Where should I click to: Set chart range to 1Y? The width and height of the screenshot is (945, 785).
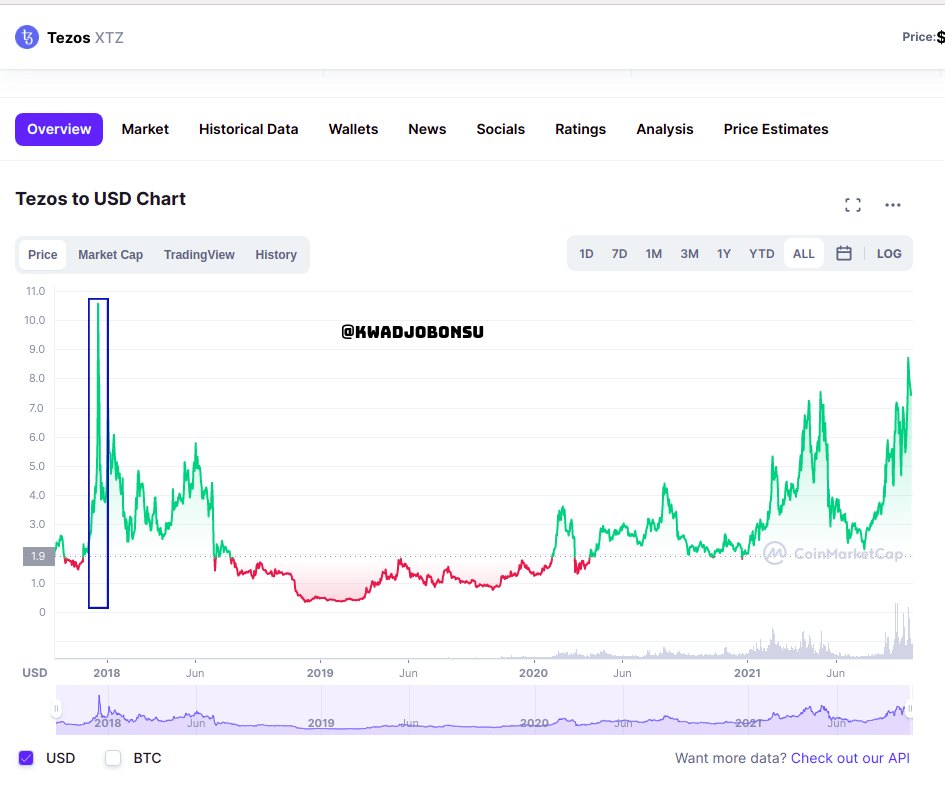pyautogui.click(x=724, y=254)
